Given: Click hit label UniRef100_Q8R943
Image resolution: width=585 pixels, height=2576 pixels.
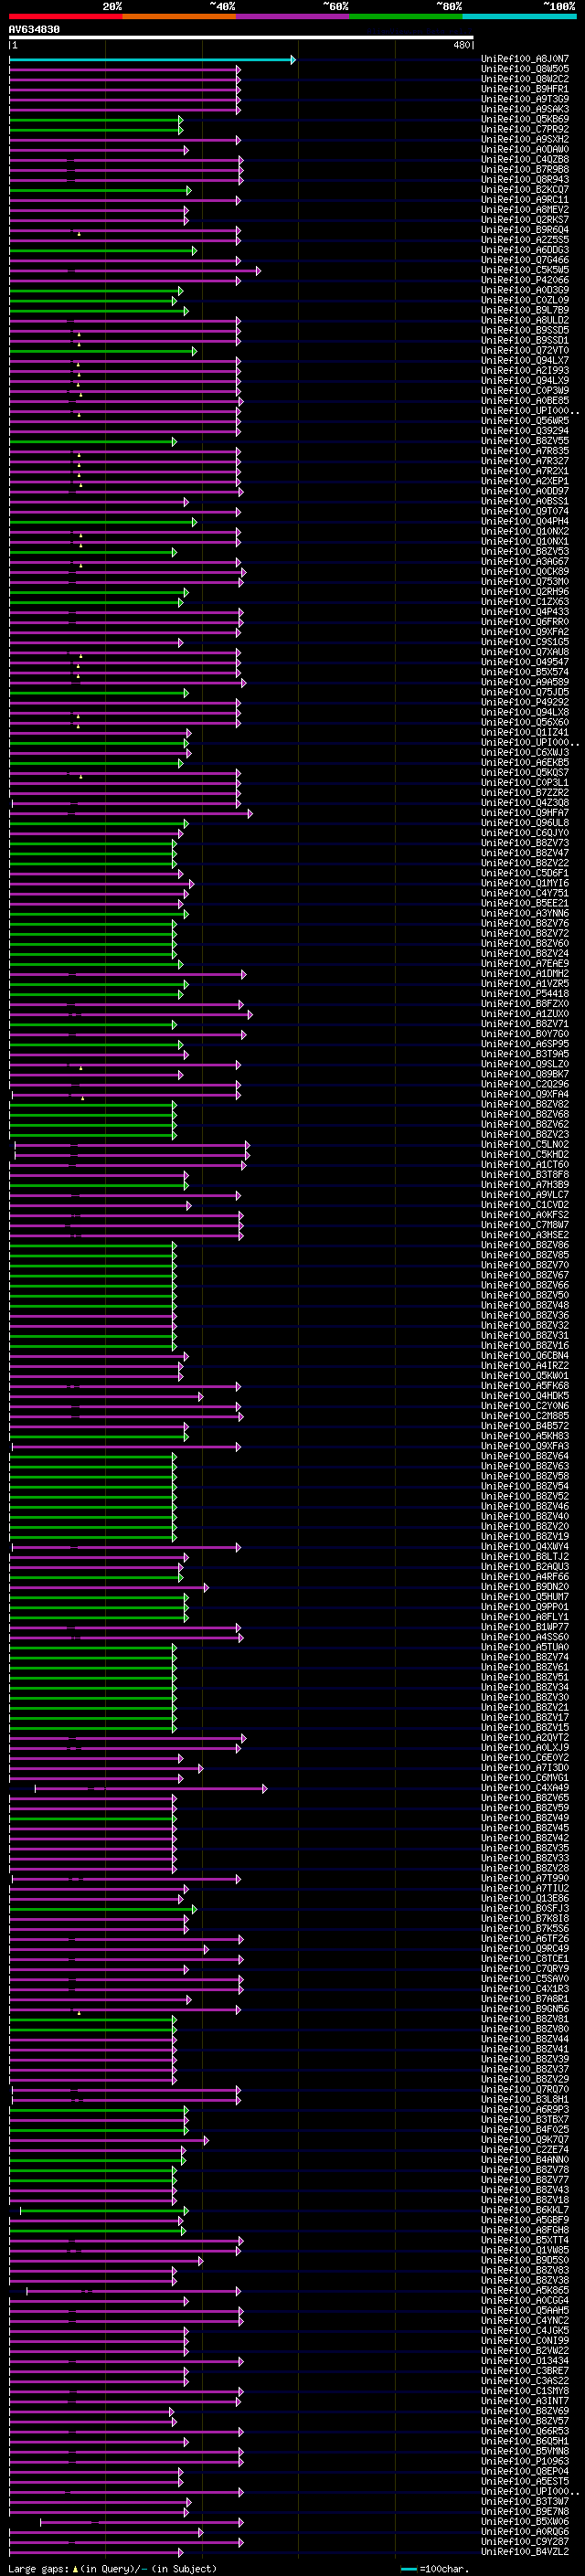Looking at the screenshot, I should 525,179.
